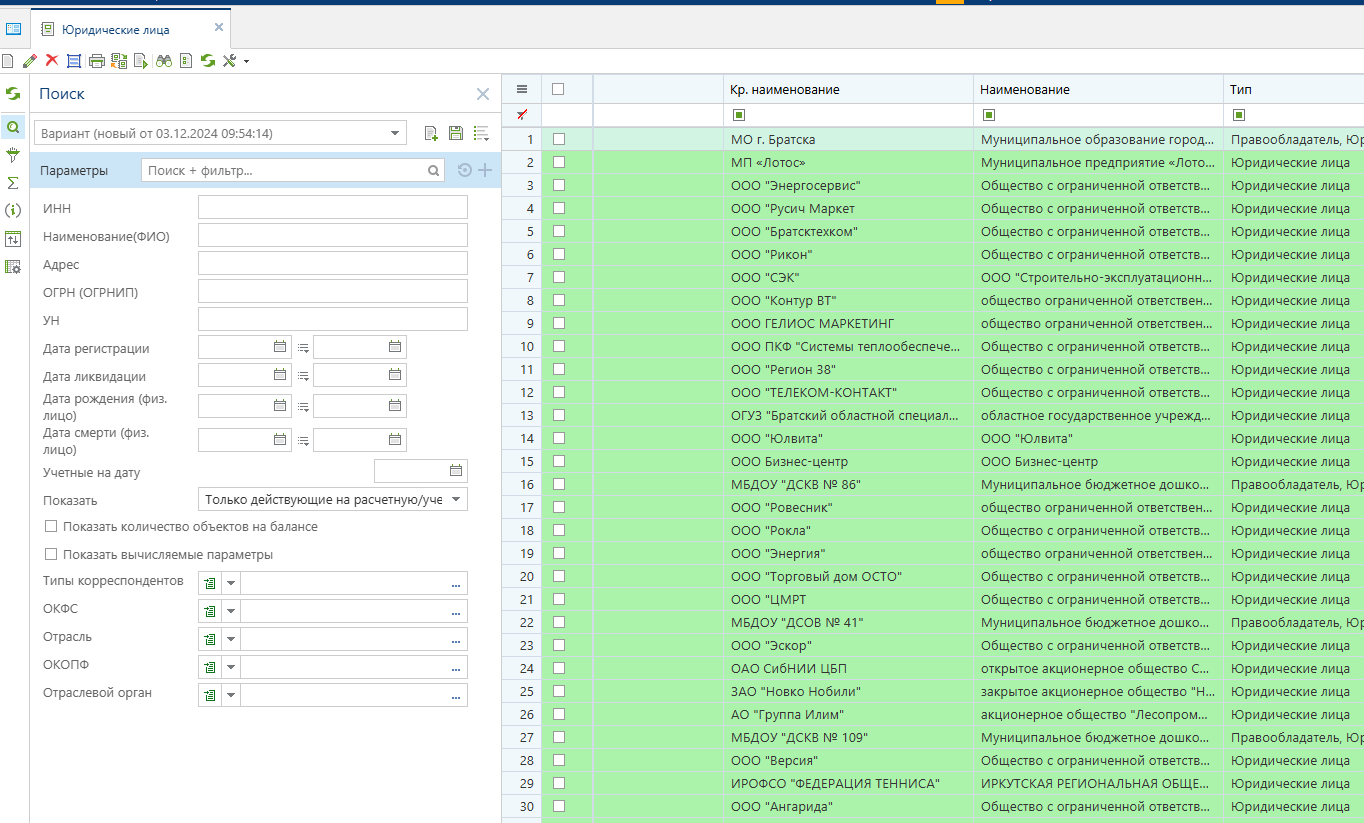Click the ellipsis button of ОКОПФ field
The image size is (1364, 823).
pyautogui.click(x=456, y=668)
